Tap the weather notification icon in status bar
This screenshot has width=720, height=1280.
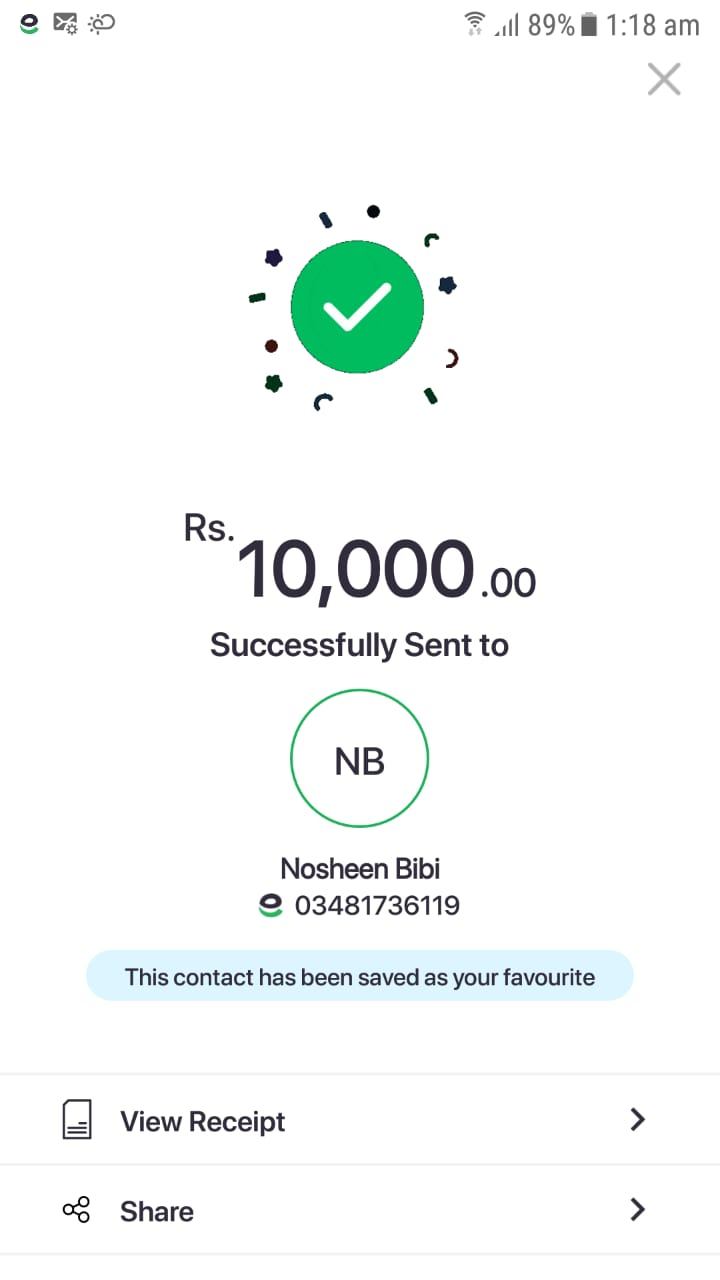click(102, 23)
